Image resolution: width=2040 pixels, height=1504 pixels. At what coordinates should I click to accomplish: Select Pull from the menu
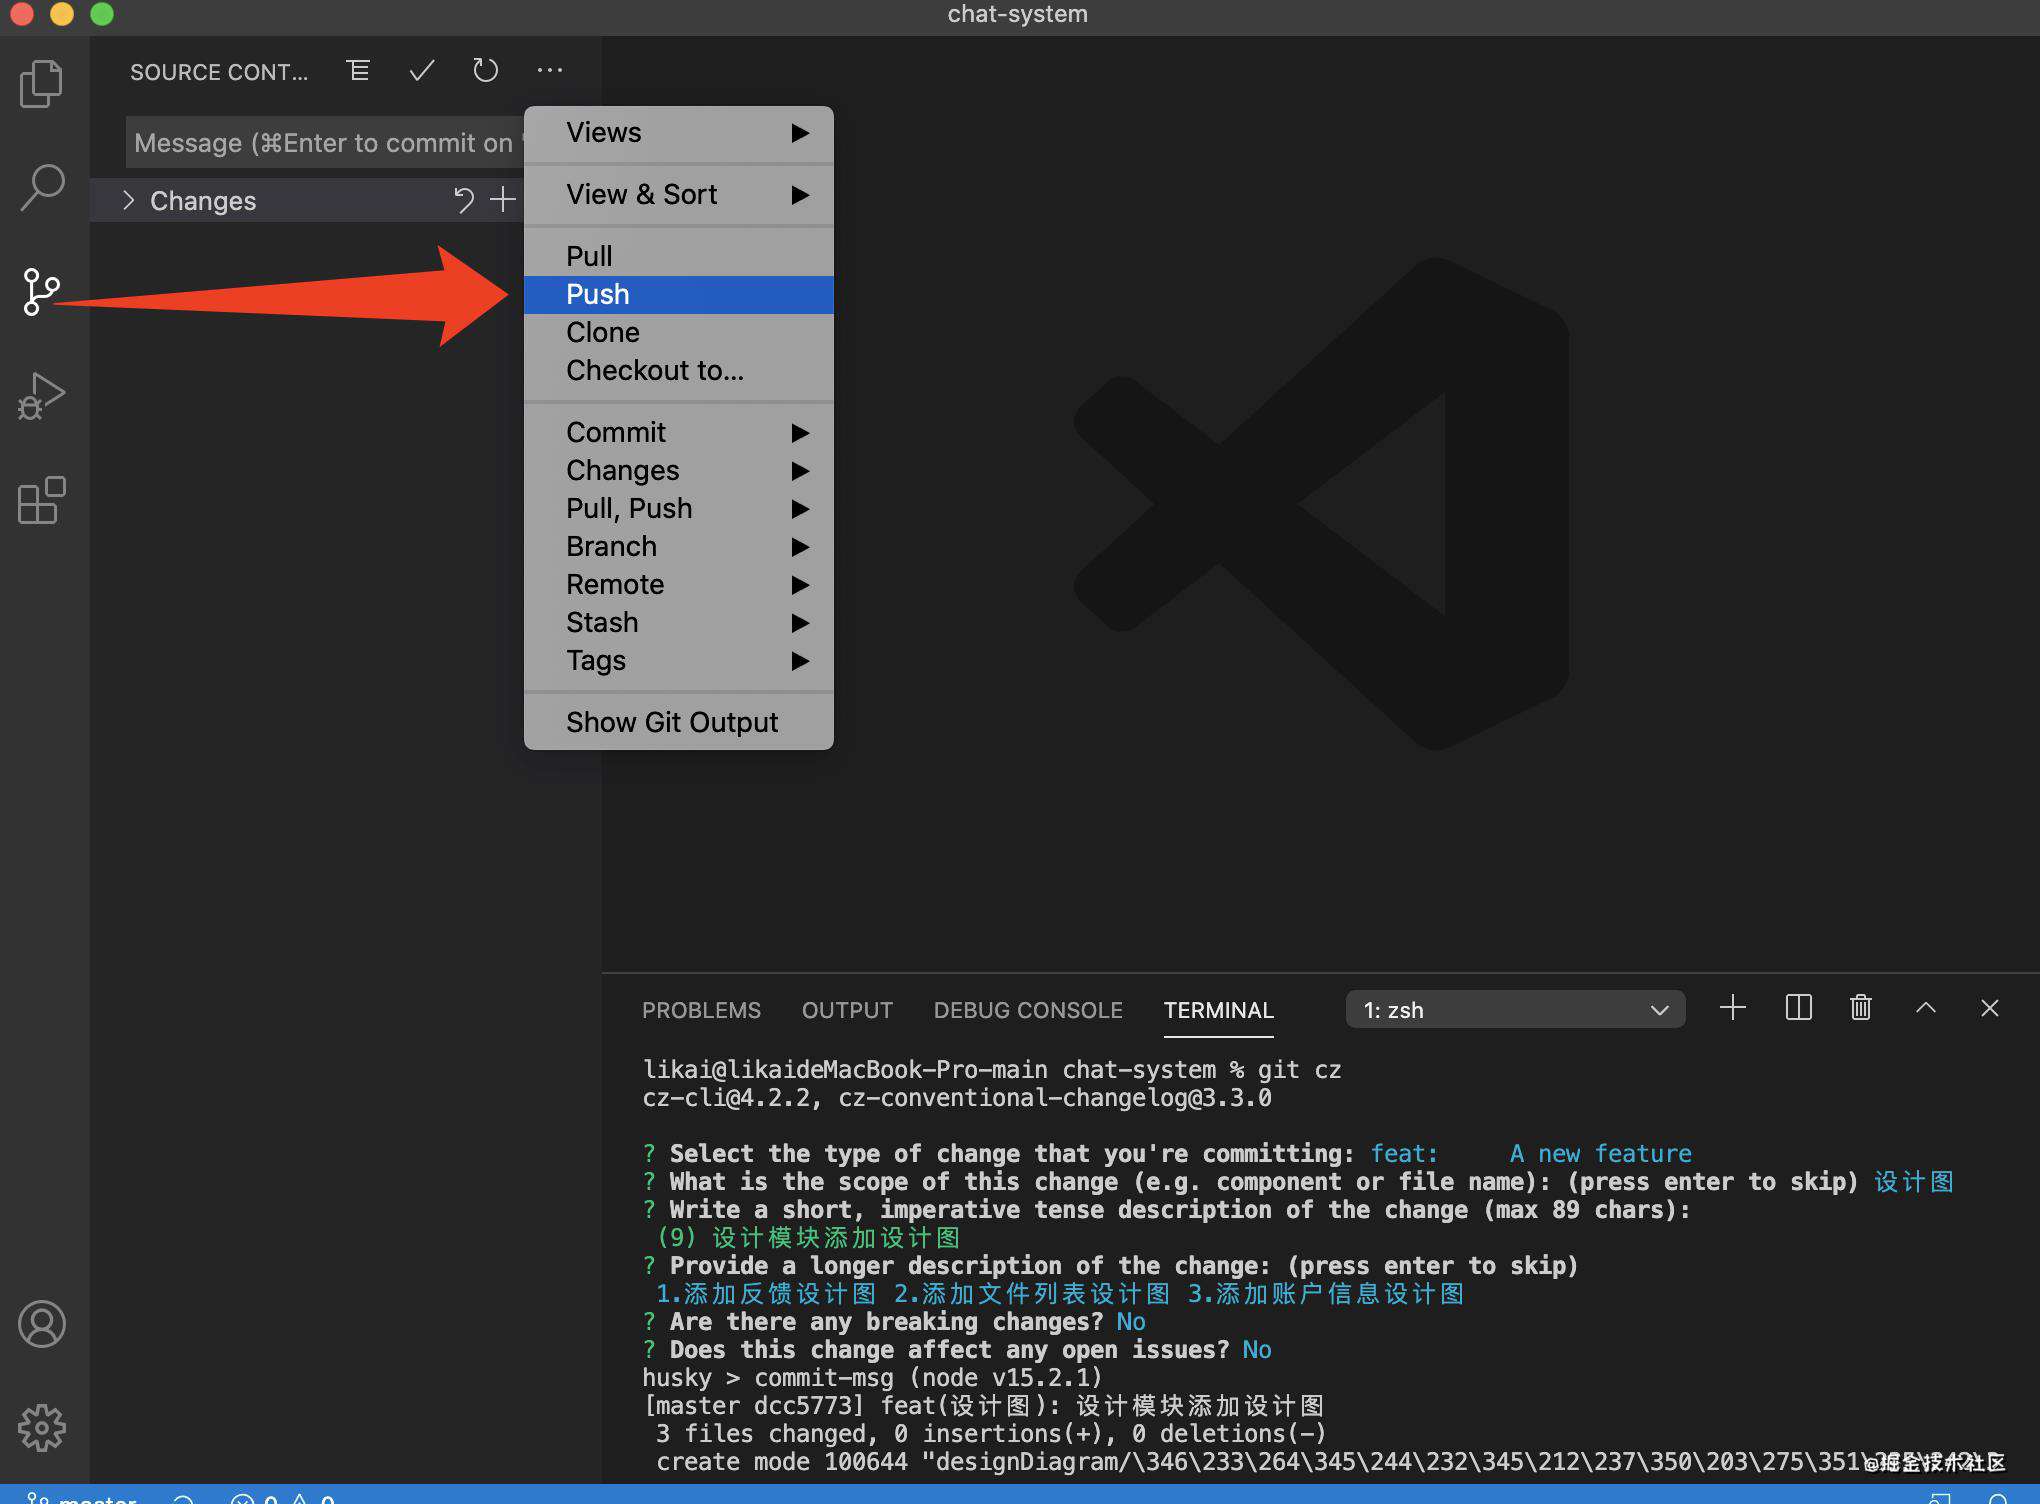(x=678, y=257)
